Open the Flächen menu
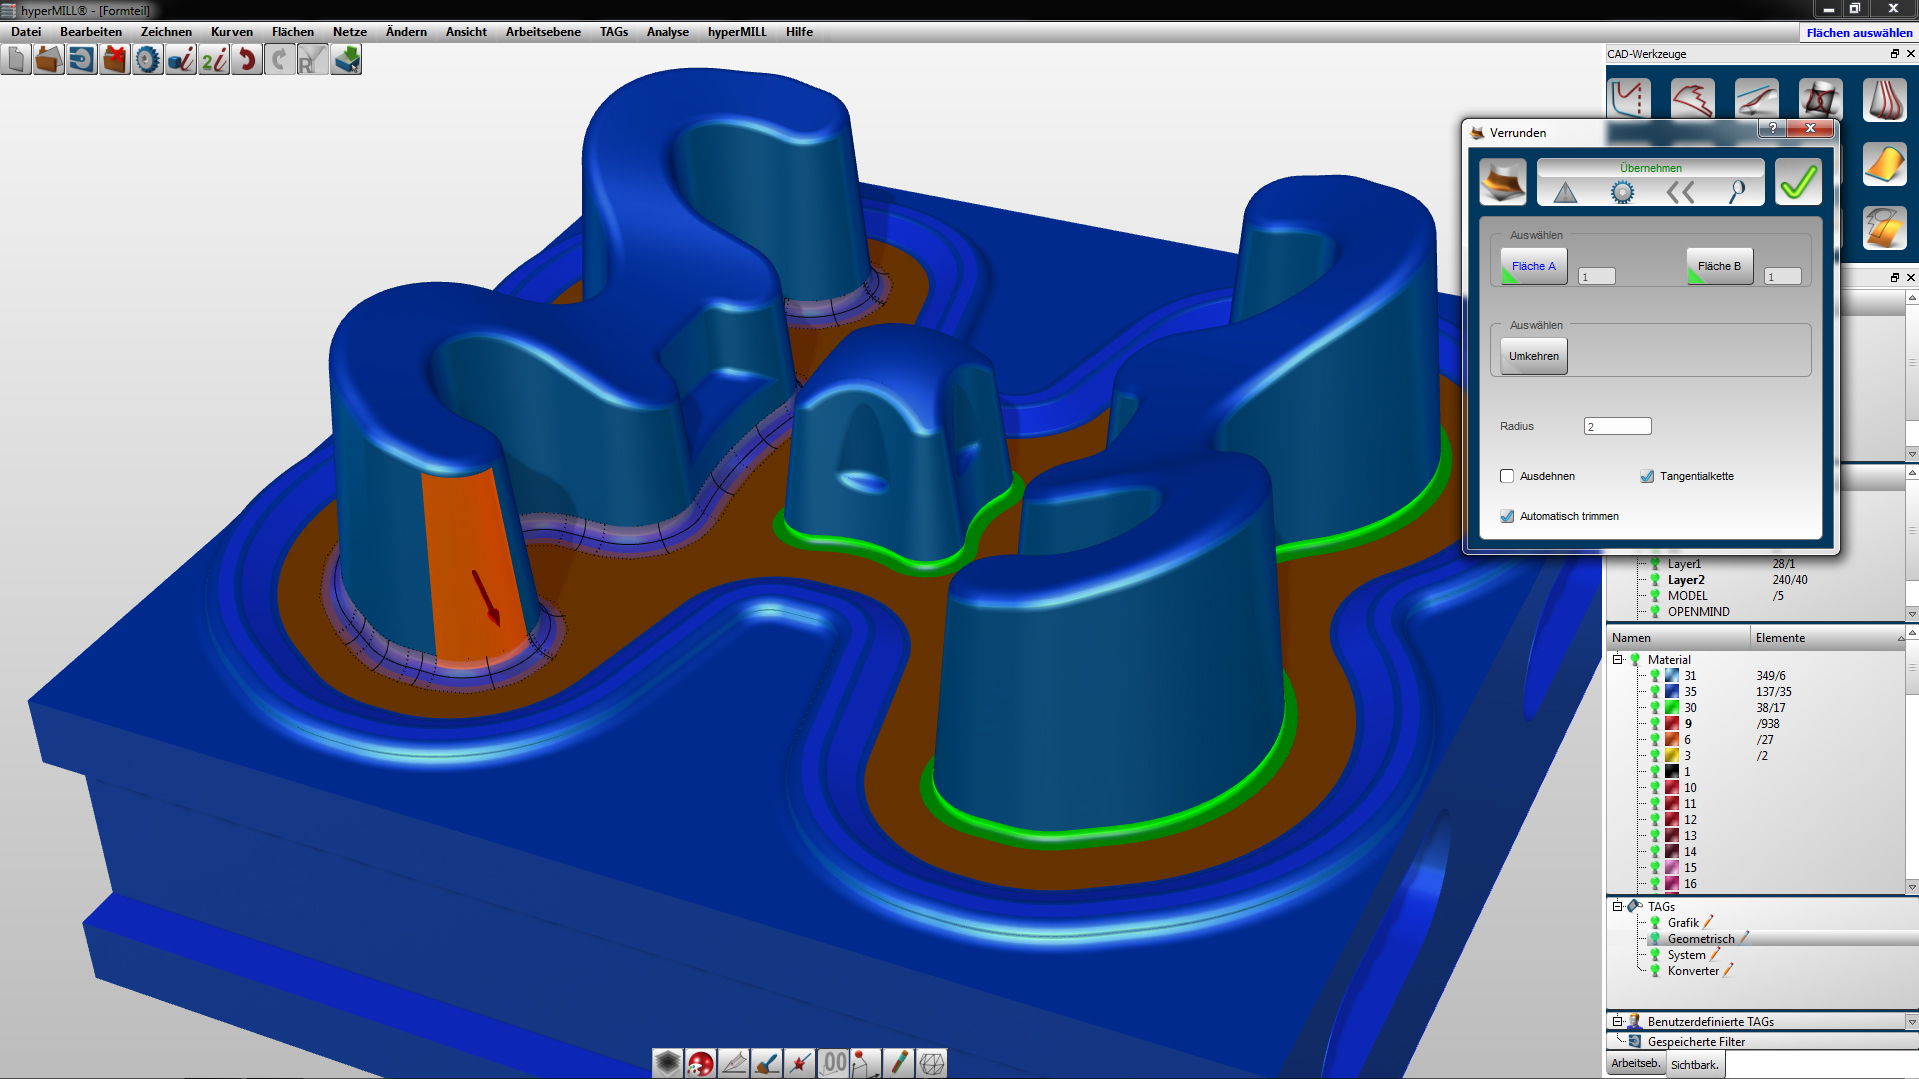 [x=292, y=32]
